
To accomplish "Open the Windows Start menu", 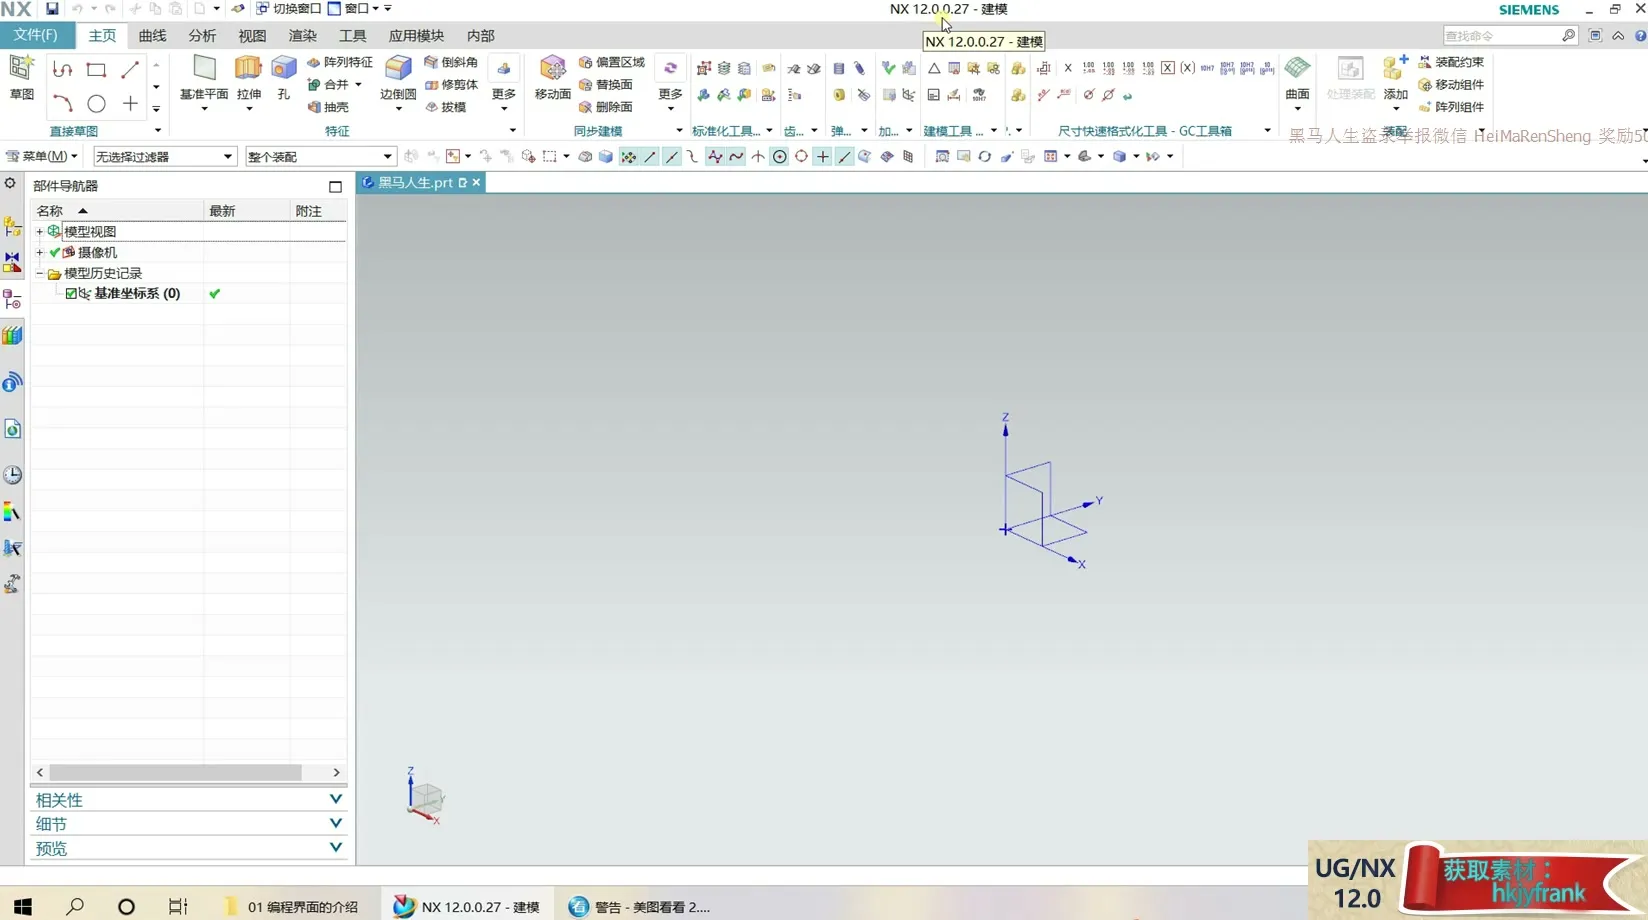I will click(22, 906).
